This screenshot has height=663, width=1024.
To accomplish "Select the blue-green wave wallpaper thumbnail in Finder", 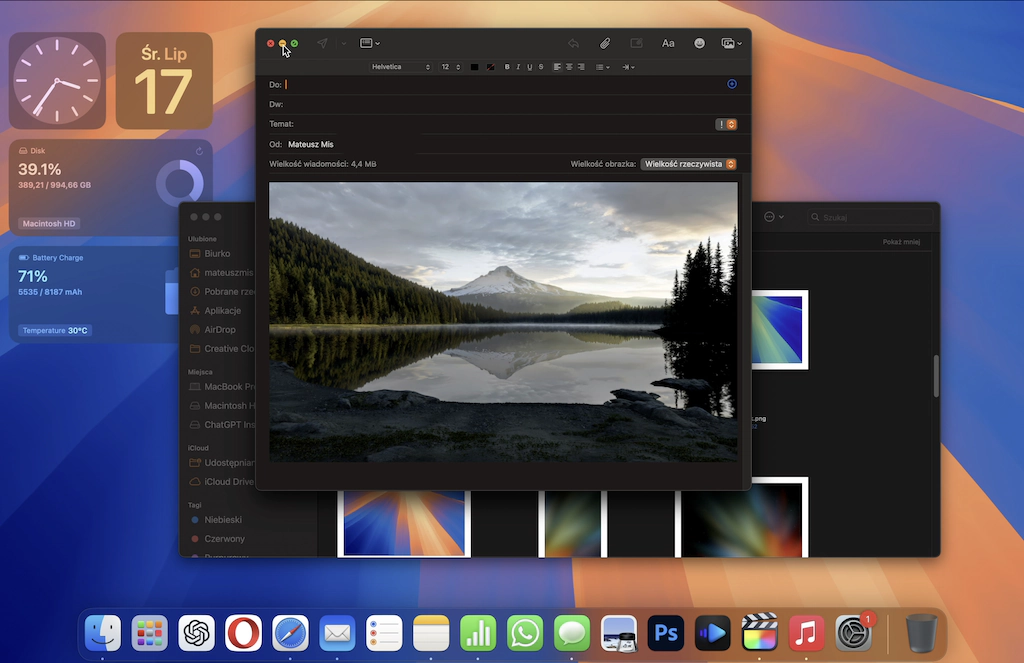I will pyautogui.click(x=780, y=330).
